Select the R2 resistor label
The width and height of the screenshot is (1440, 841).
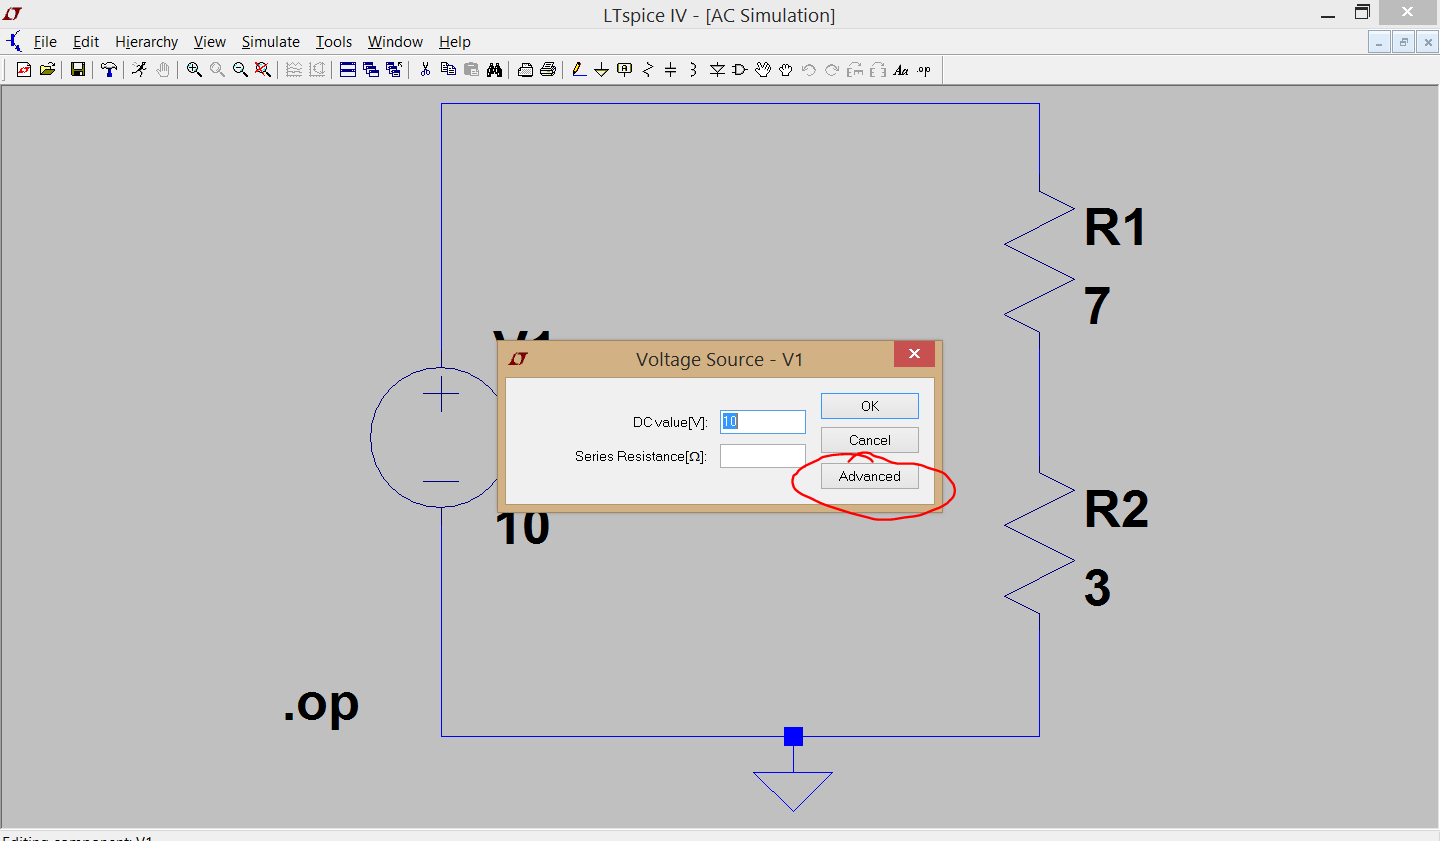1116,509
